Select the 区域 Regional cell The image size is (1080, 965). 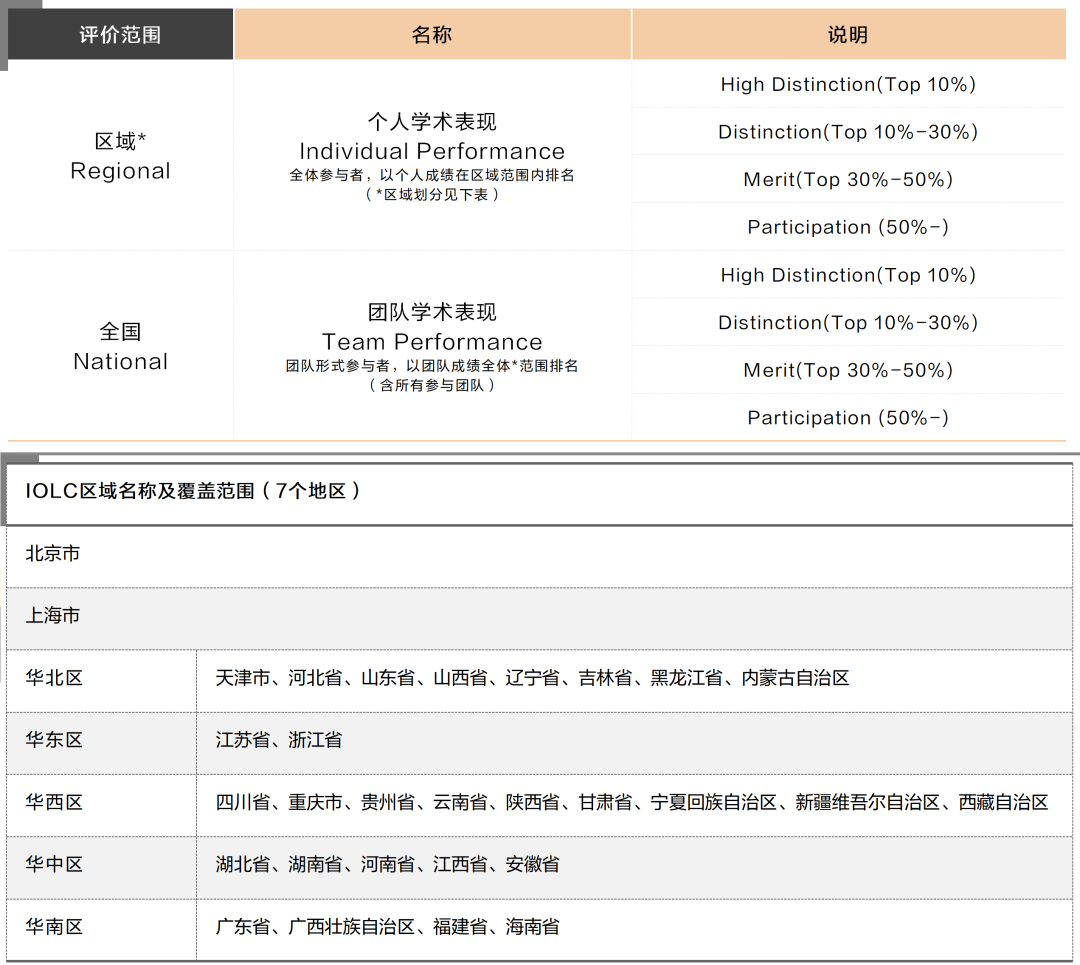[x=119, y=158]
